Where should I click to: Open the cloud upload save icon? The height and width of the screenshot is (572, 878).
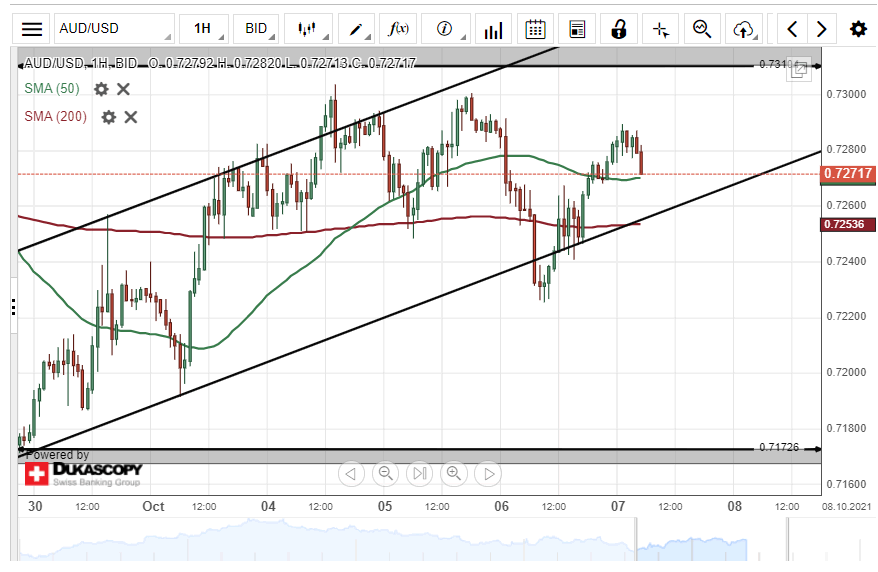point(743,29)
